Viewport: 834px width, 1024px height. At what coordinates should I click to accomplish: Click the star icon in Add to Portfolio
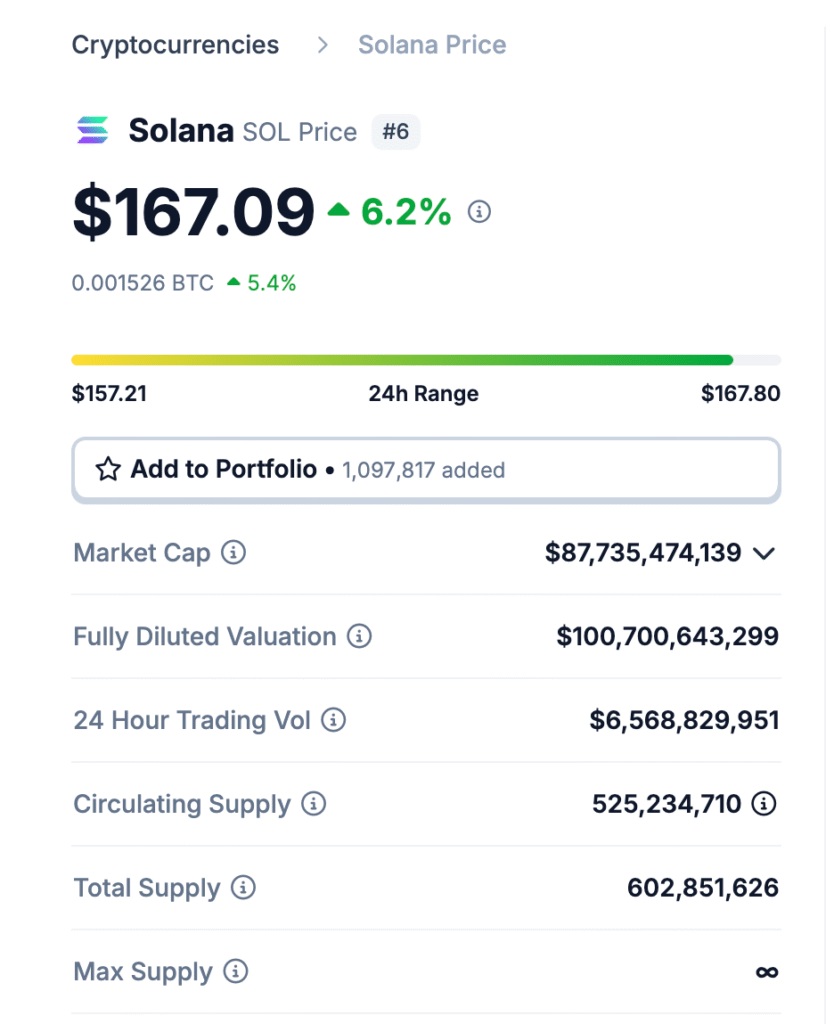pos(108,470)
